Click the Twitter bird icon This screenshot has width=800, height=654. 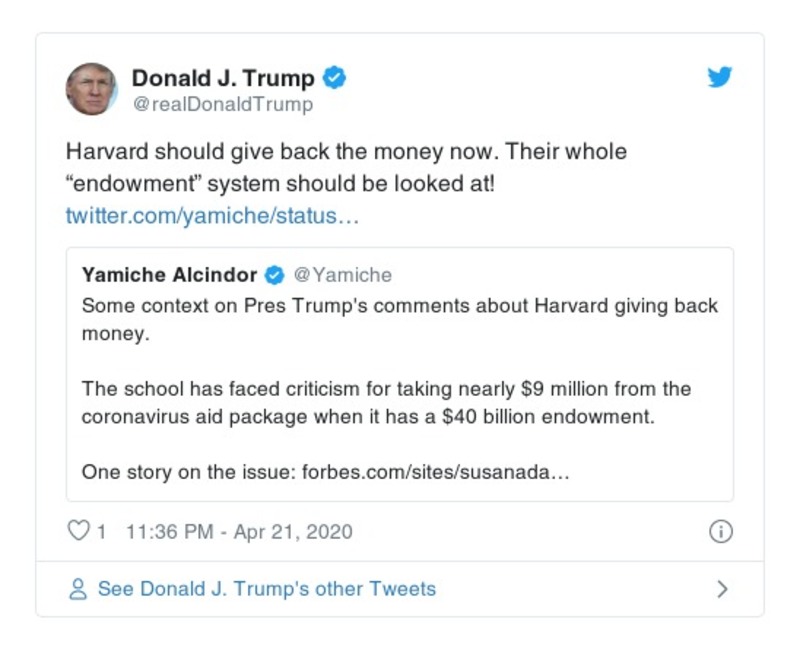click(x=719, y=75)
